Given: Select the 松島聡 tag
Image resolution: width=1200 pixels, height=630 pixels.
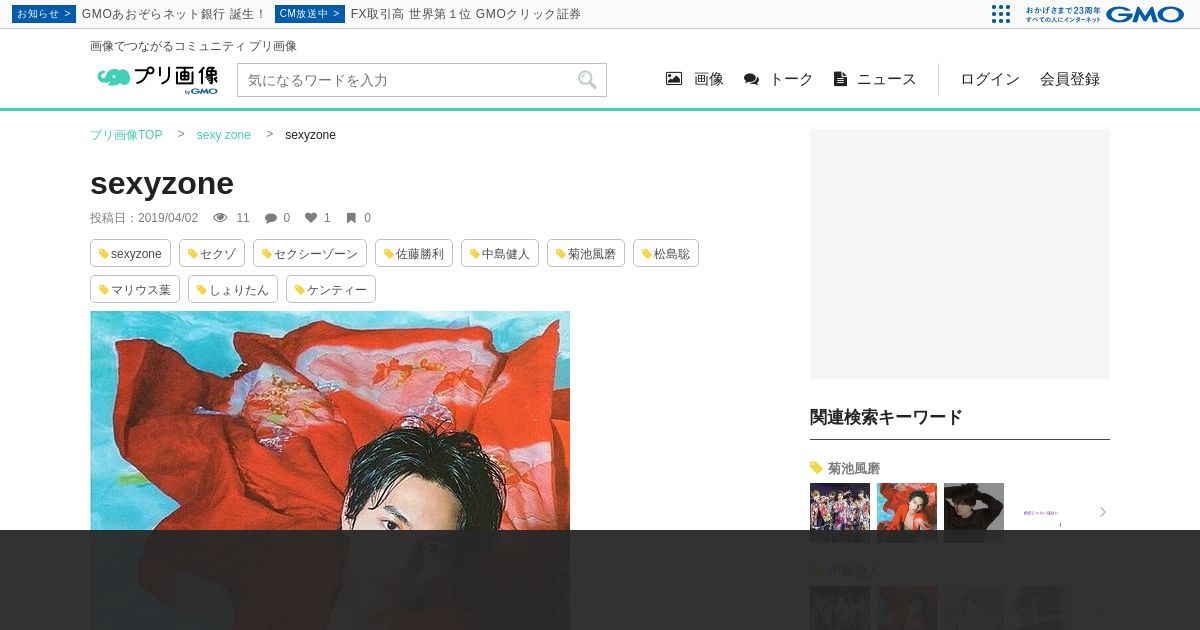Looking at the screenshot, I should [x=666, y=253].
